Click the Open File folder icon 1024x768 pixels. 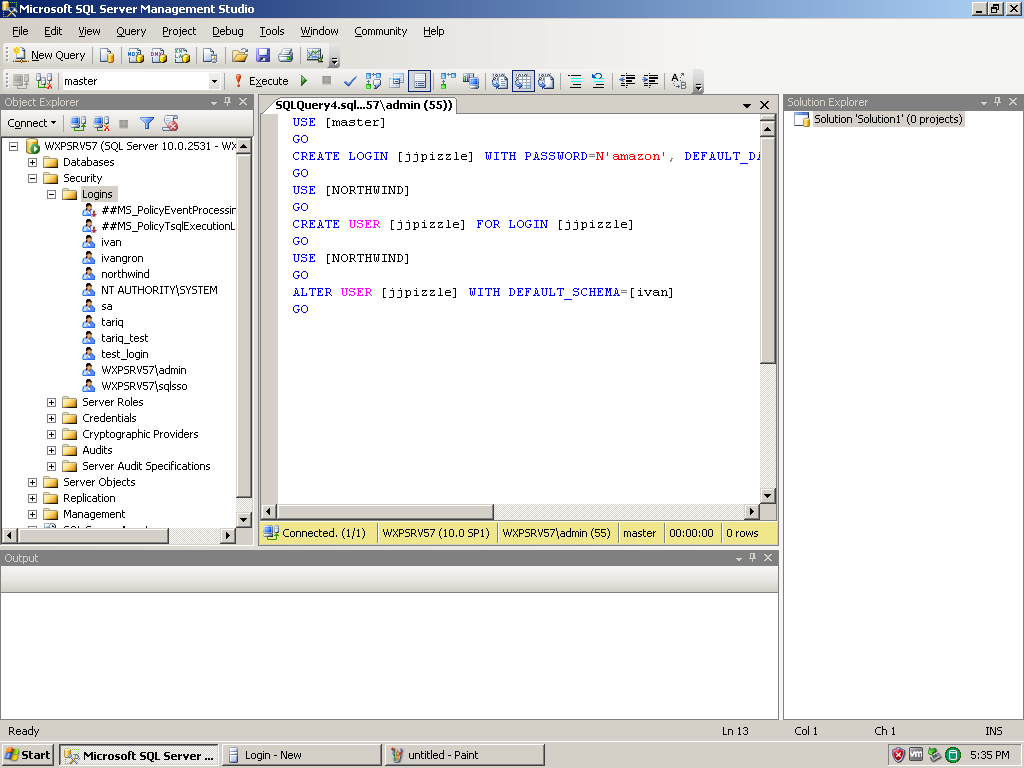(240, 56)
